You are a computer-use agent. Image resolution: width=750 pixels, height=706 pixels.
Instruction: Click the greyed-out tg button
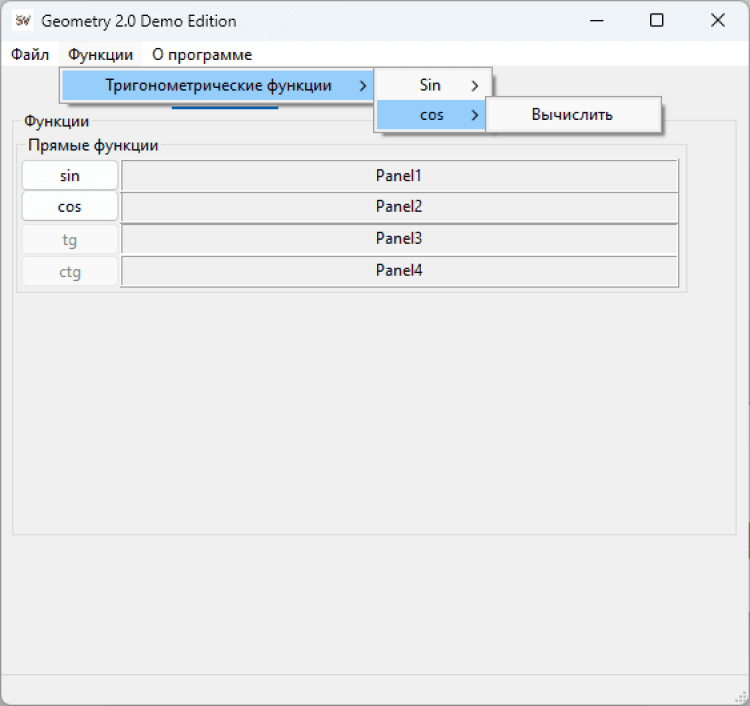[x=70, y=240]
